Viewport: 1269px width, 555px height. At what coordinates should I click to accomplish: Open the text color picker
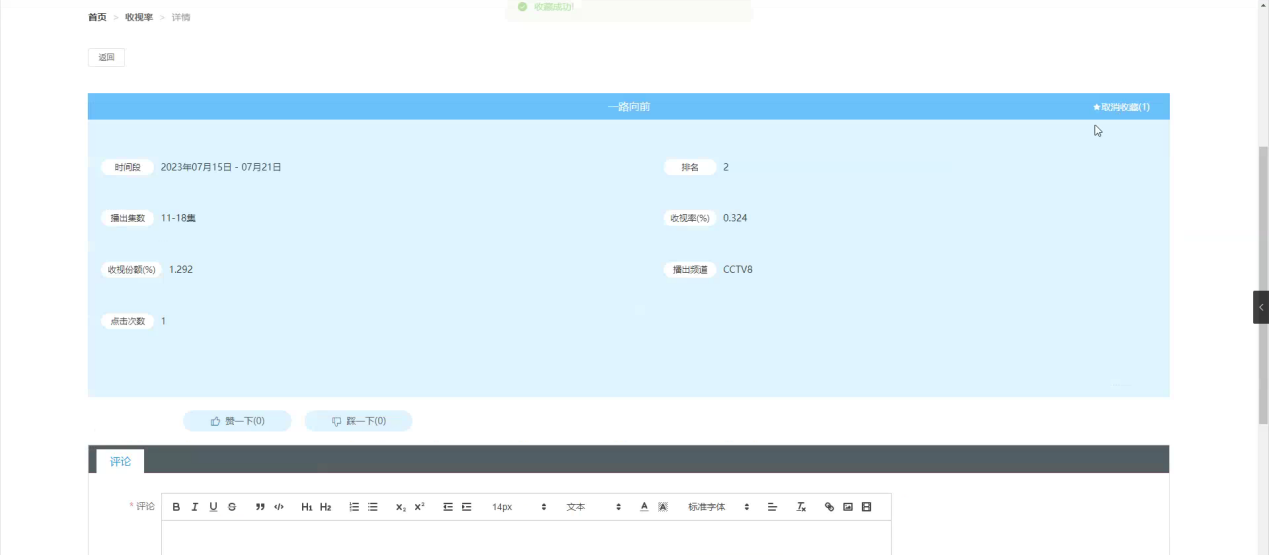(644, 507)
